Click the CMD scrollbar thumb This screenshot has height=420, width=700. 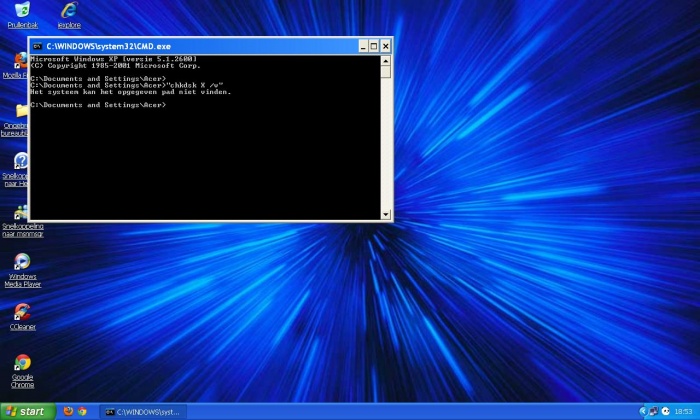point(386,72)
